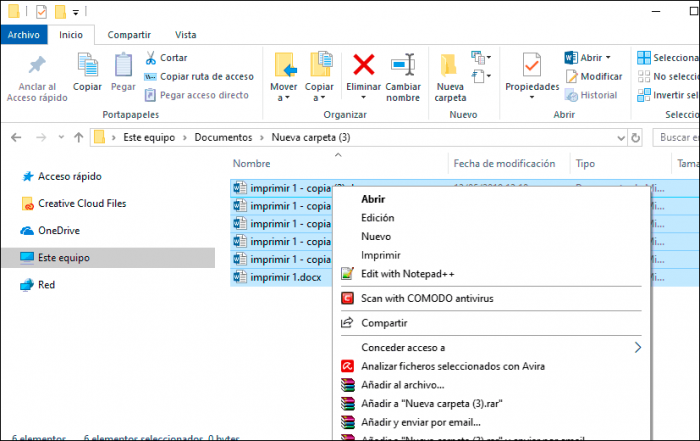Screen dimensions: 700x441
Task: Click Historial in the ribbon
Action: (591, 95)
